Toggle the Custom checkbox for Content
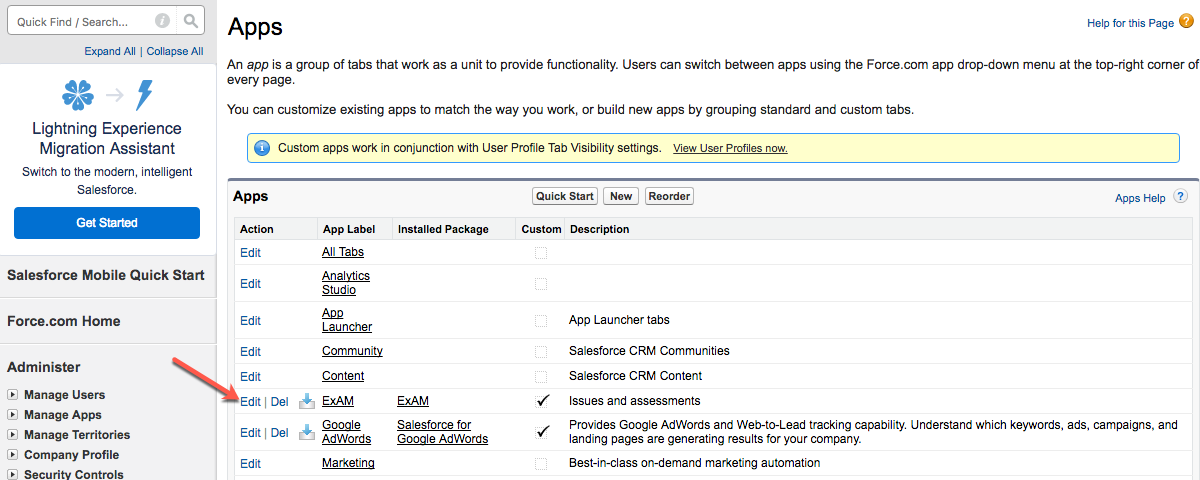Image resolution: width=1200 pixels, height=480 pixels. 541,376
